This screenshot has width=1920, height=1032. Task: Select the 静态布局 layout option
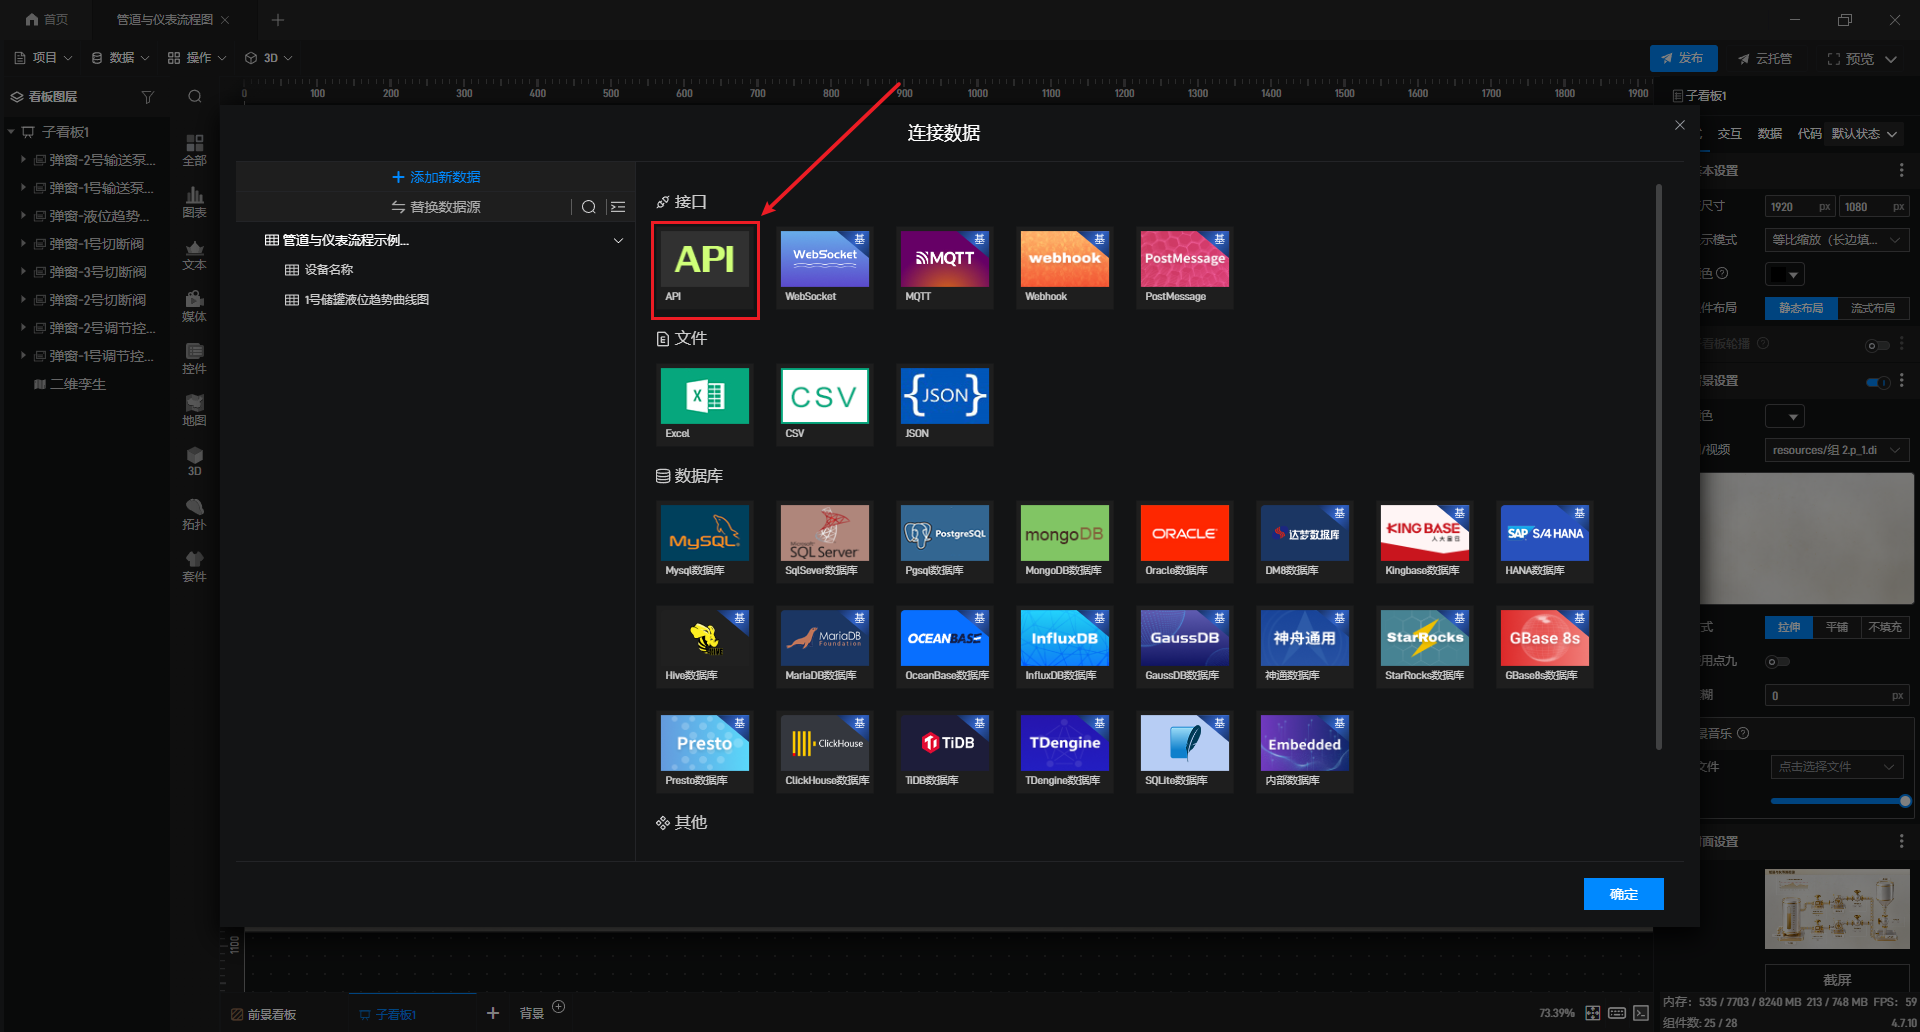pos(1801,308)
